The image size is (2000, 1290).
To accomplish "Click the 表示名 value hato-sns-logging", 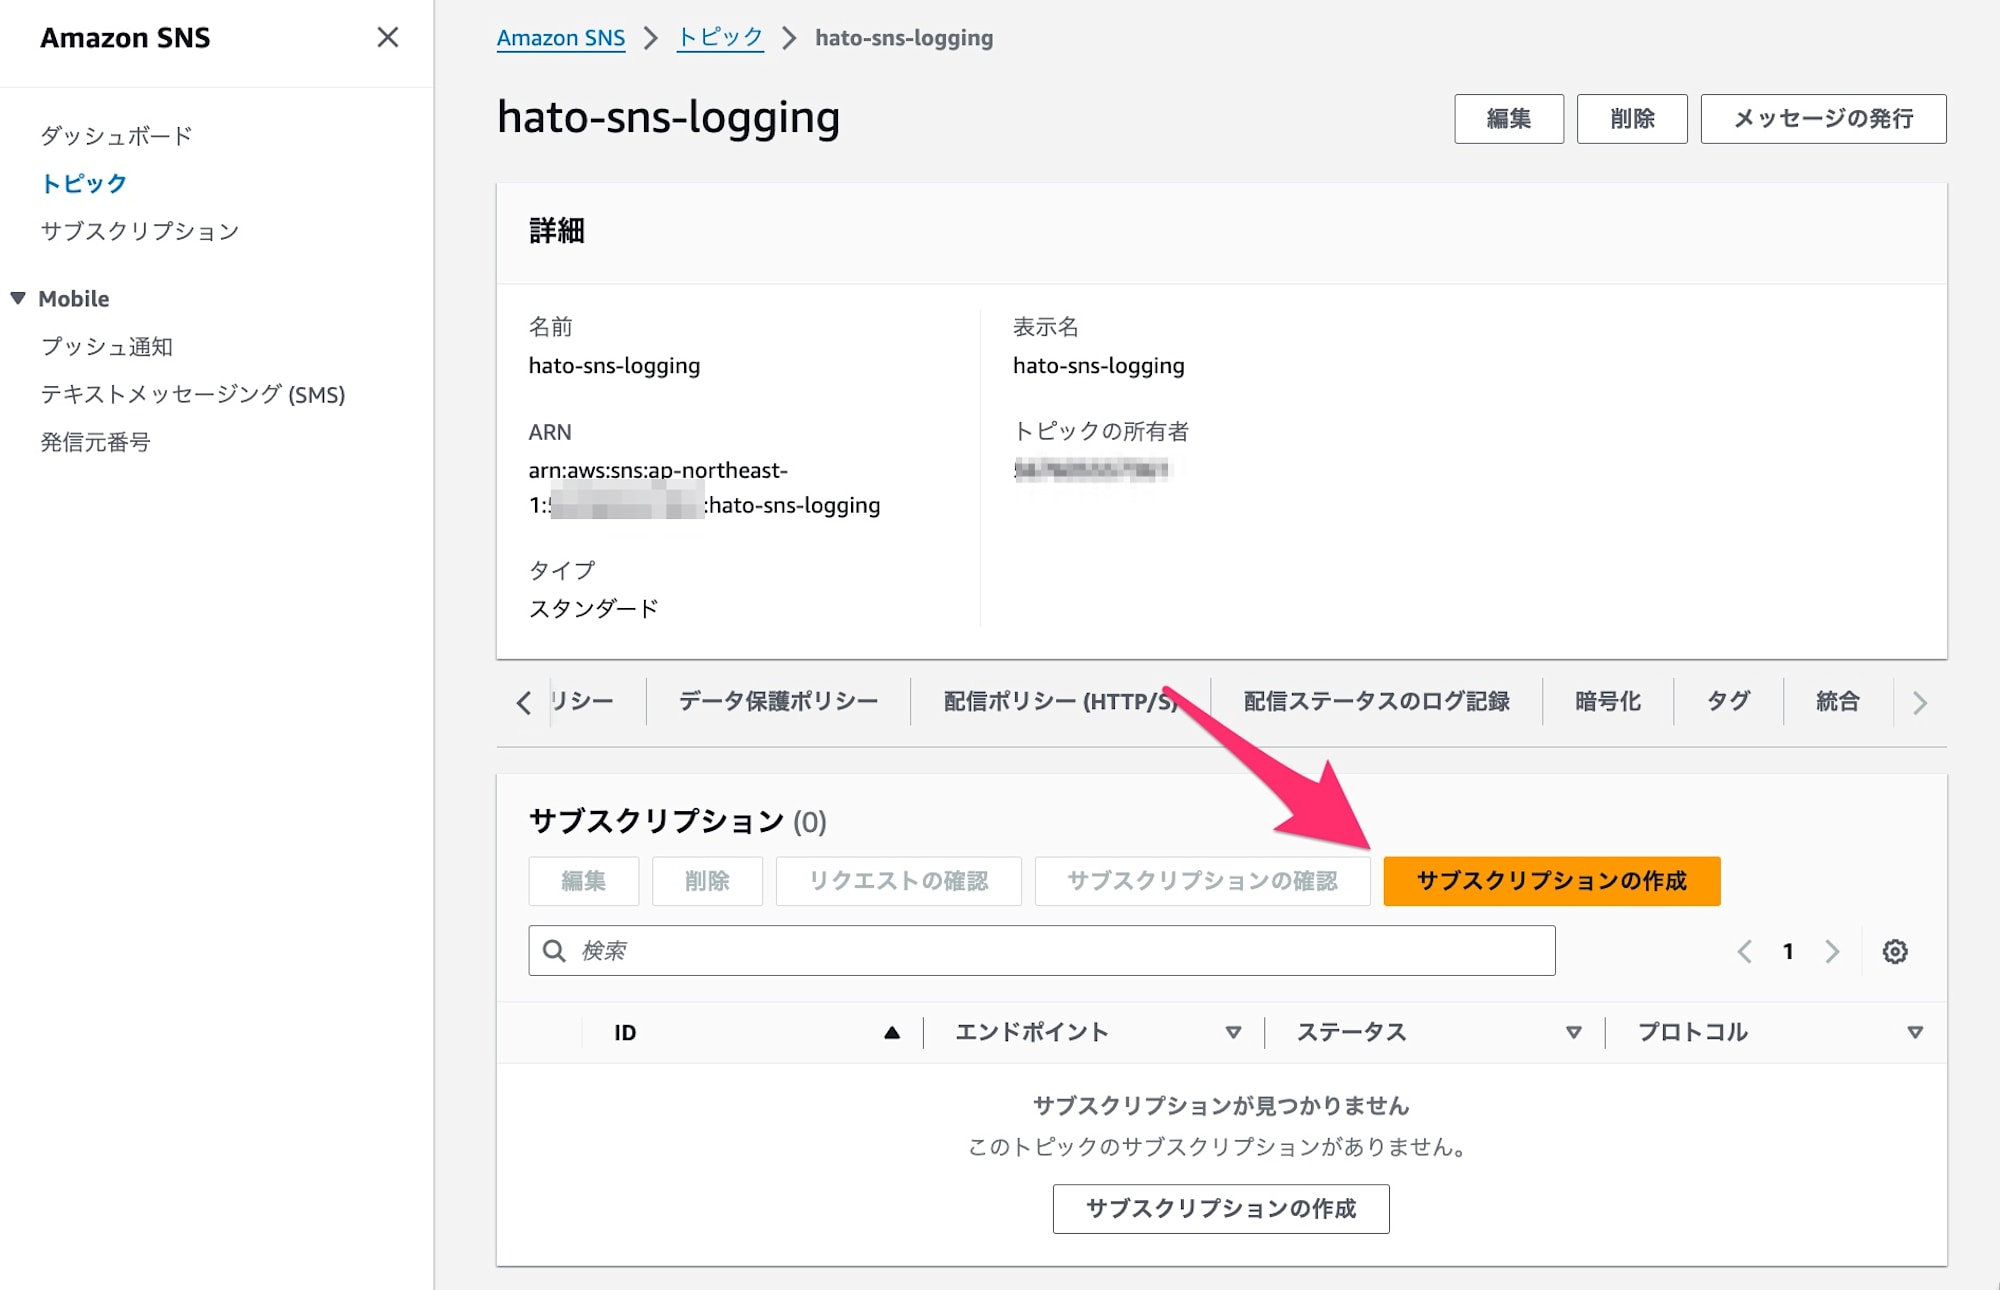I will coord(1098,366).
